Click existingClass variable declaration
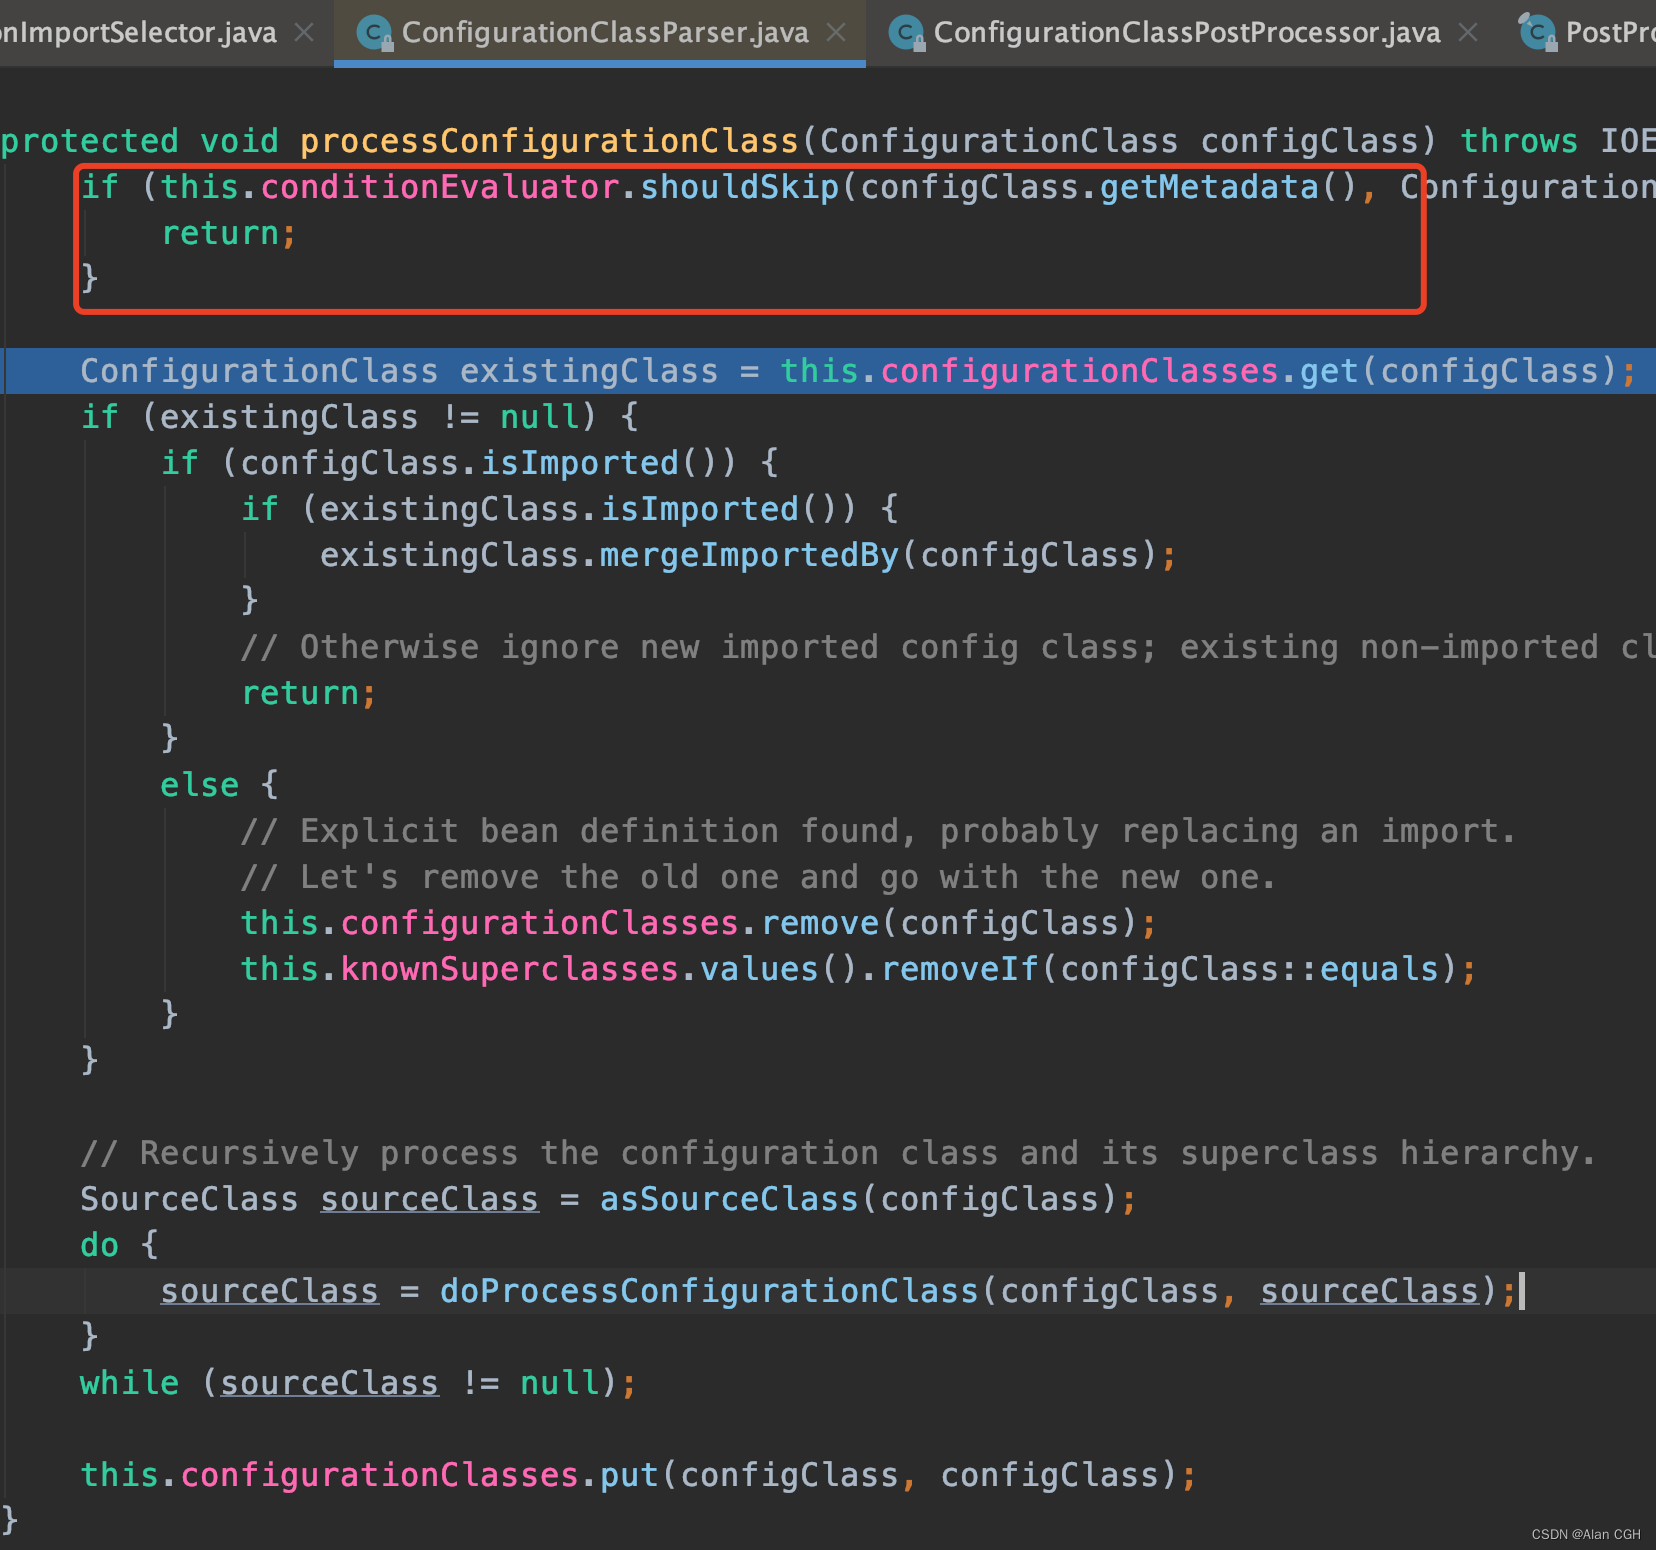 589,371
